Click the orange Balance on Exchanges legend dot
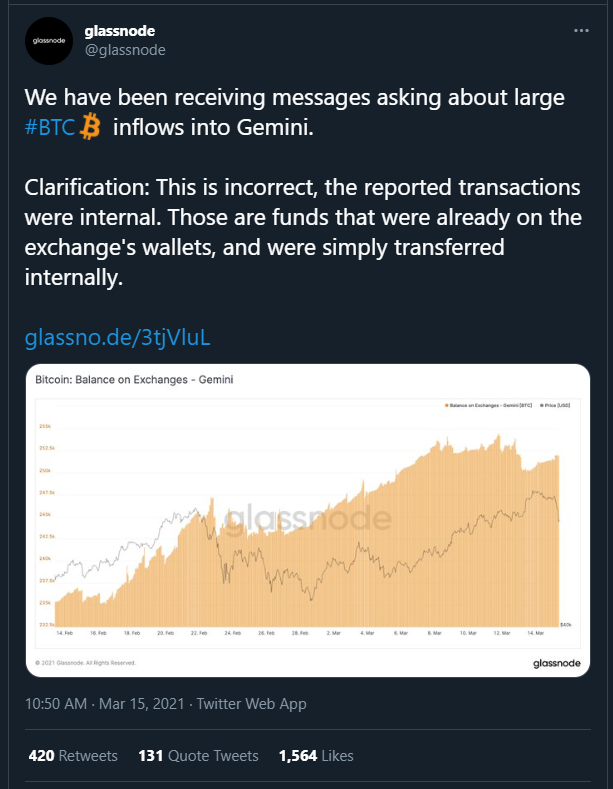 [x=446, y=405]
